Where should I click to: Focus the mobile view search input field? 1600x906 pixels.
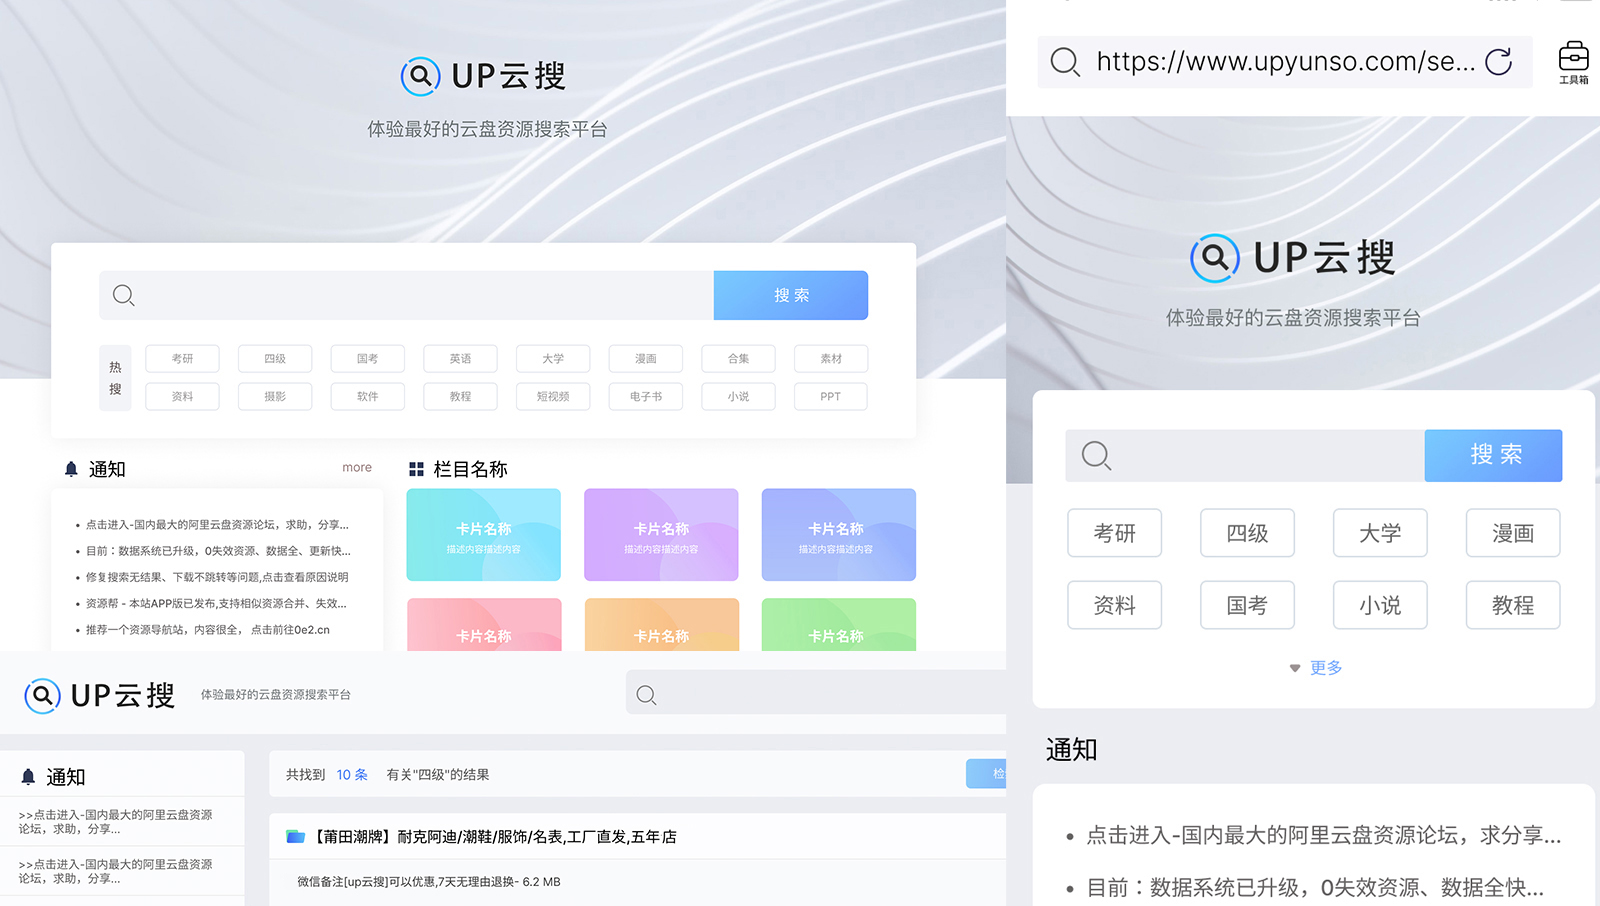click(x=1245, y=455)
